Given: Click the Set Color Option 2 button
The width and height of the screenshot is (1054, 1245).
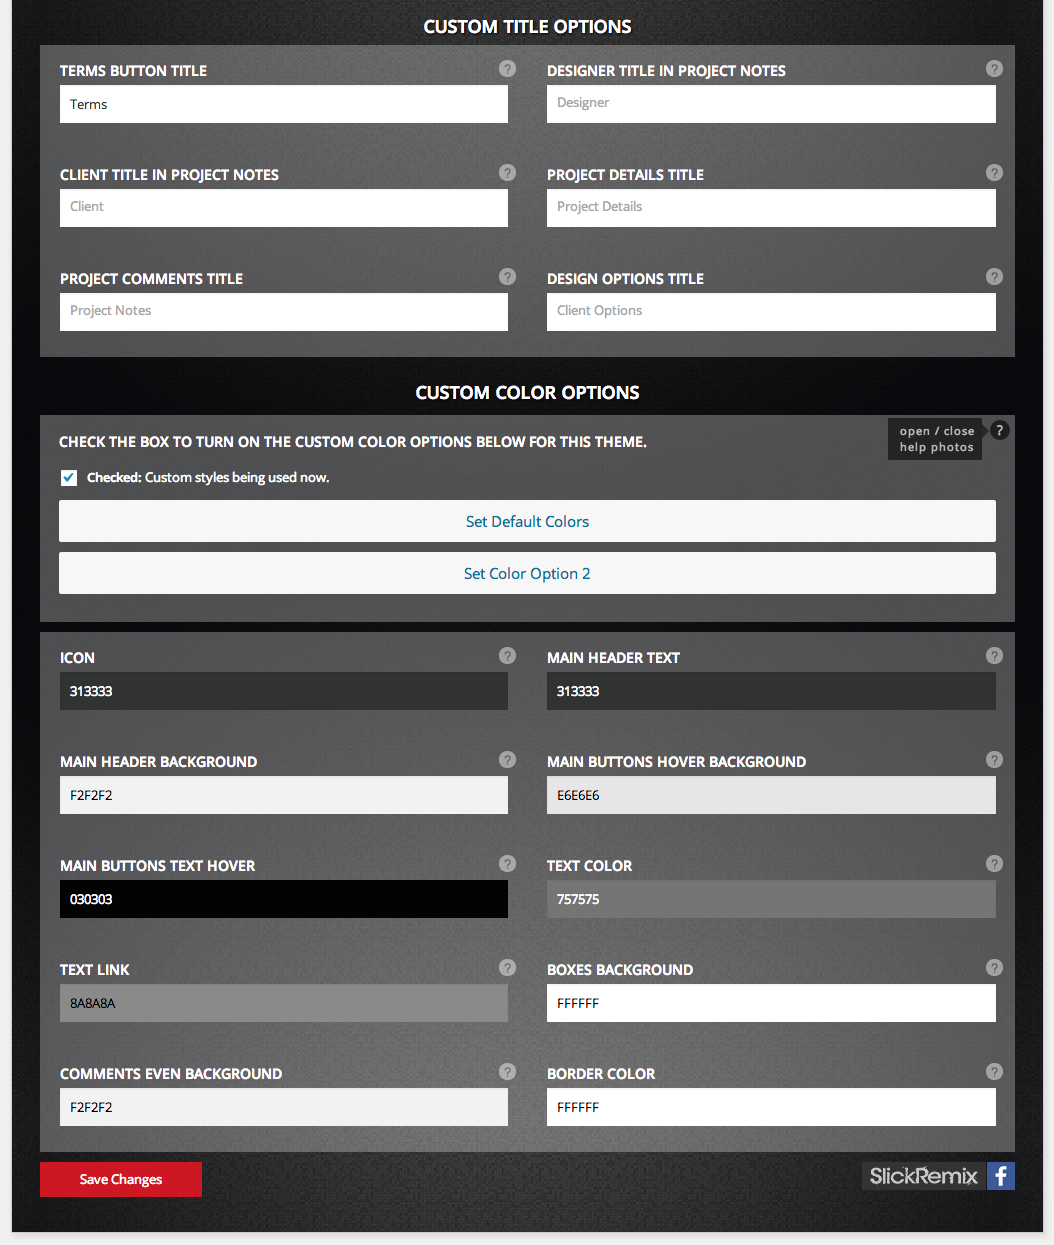Looking at the screenshot, I should coord(527,573).
